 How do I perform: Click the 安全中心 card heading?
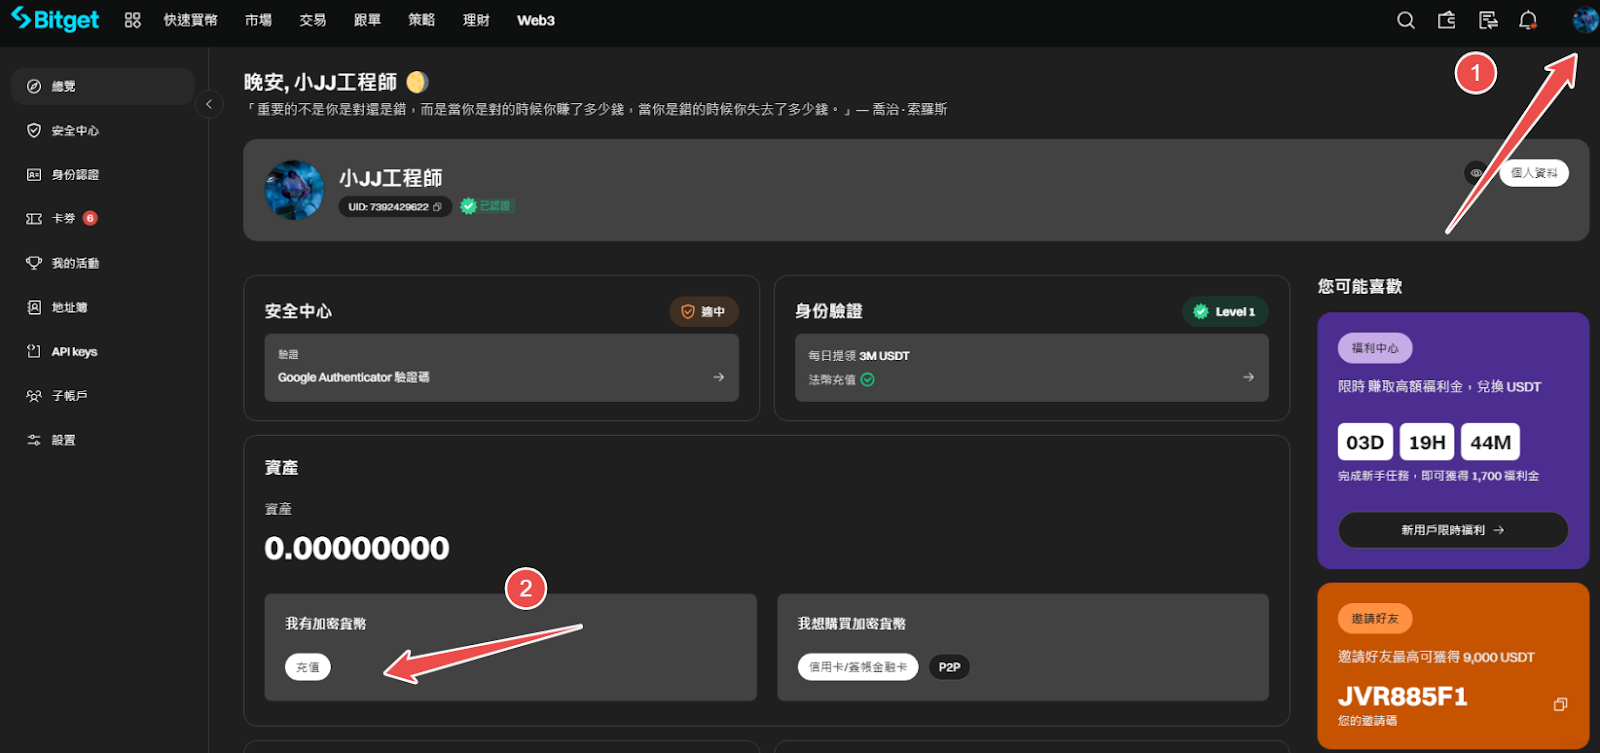[x=298, y=312]
